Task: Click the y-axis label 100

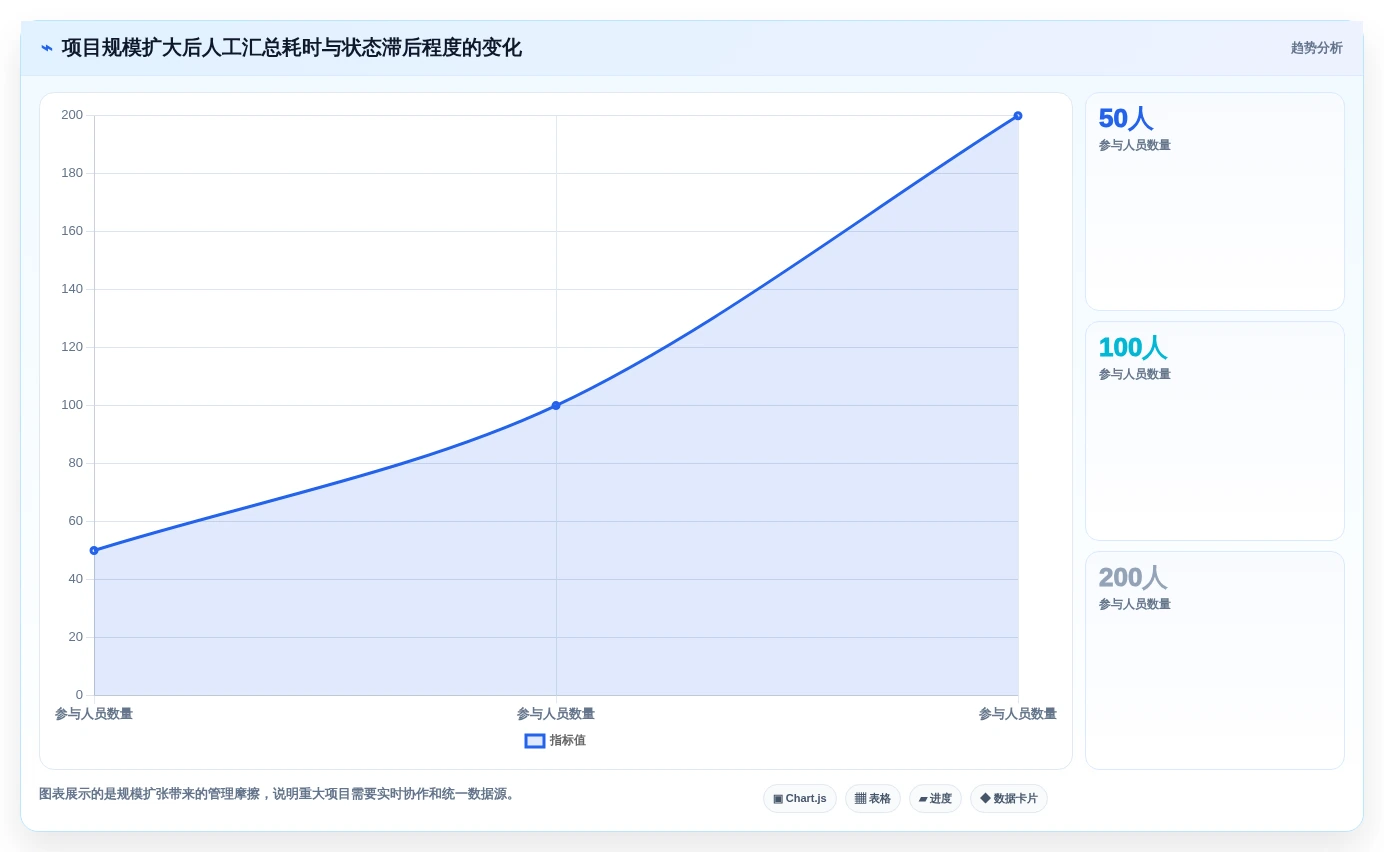Action: (72, 405)
